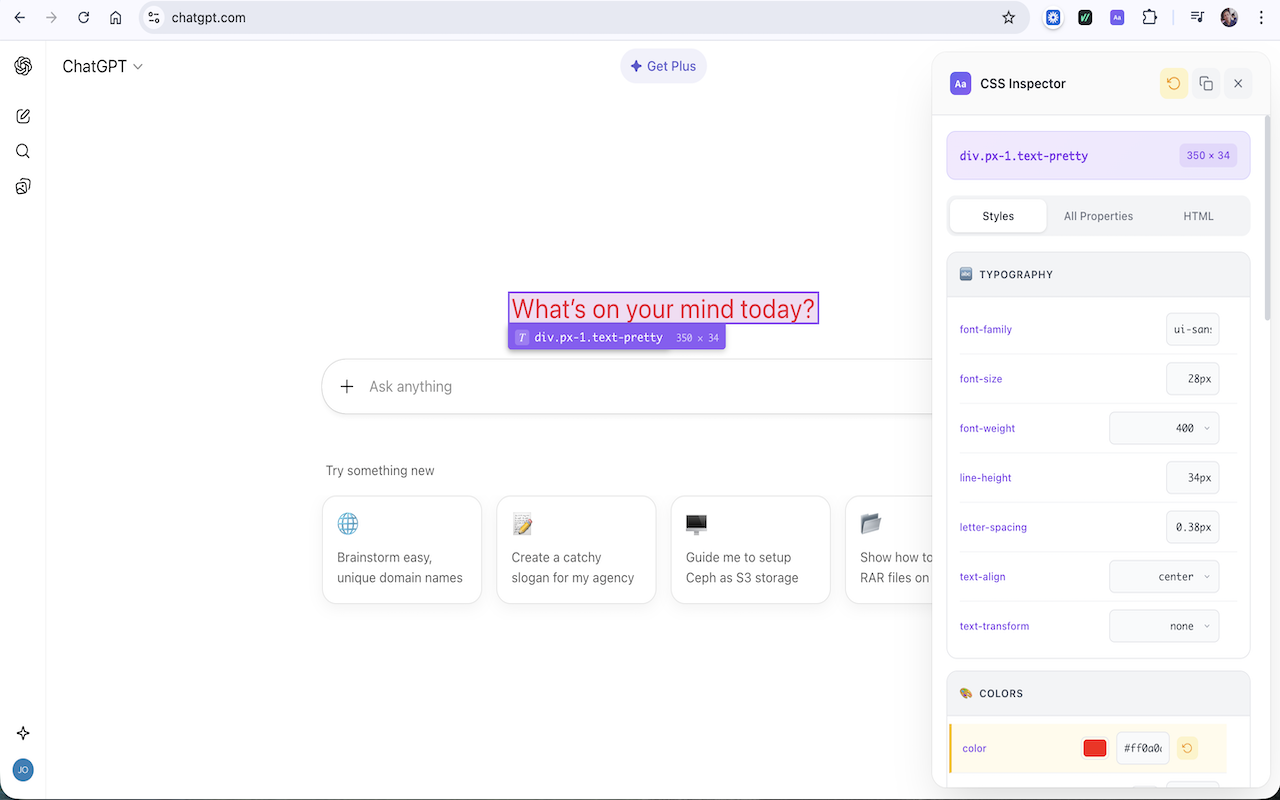Click the sparkle icon at sidebar bottom
The height and width of the screenshot is (800, 1280).
[x=23, y=733]
